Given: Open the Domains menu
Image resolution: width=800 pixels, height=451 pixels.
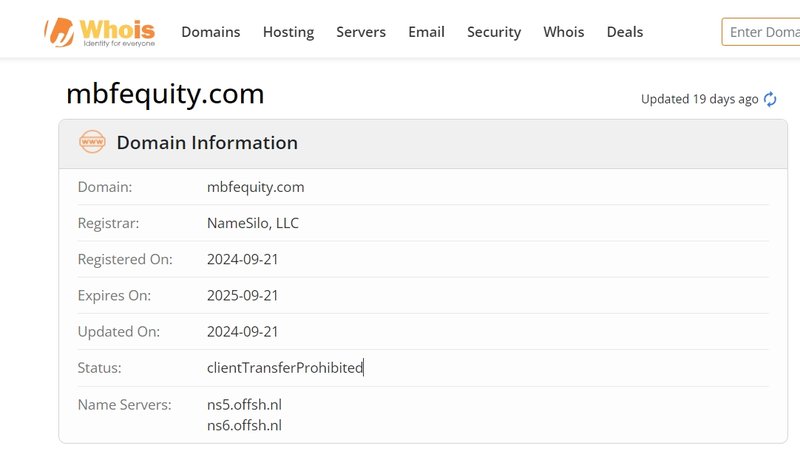Looking at the screenshot, I should click(x=210, y=32).
